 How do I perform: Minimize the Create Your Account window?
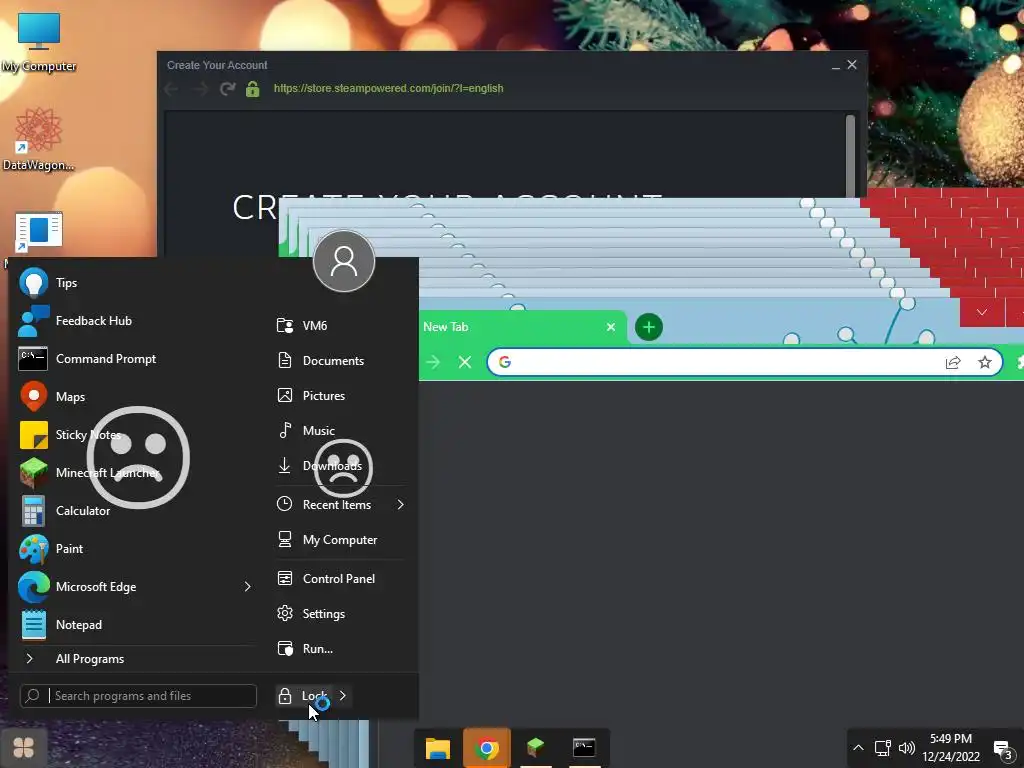point(836,65)
